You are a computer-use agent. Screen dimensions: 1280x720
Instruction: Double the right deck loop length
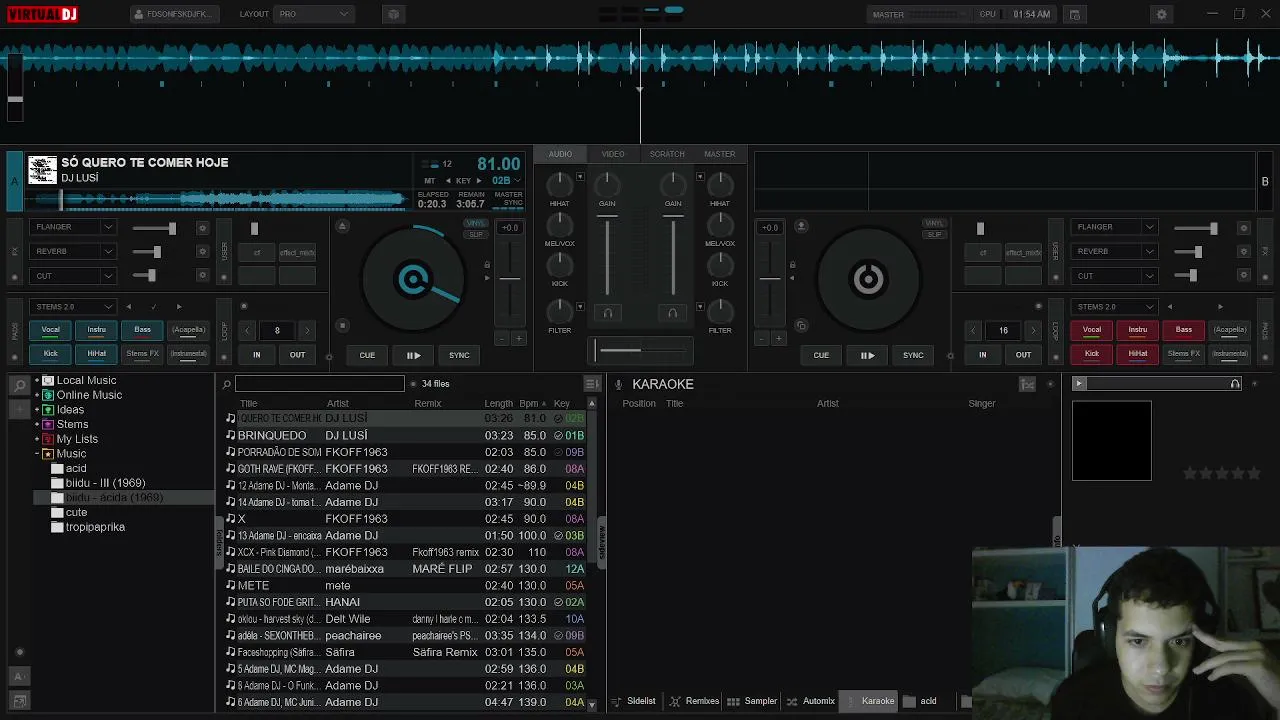[1033, 330]
